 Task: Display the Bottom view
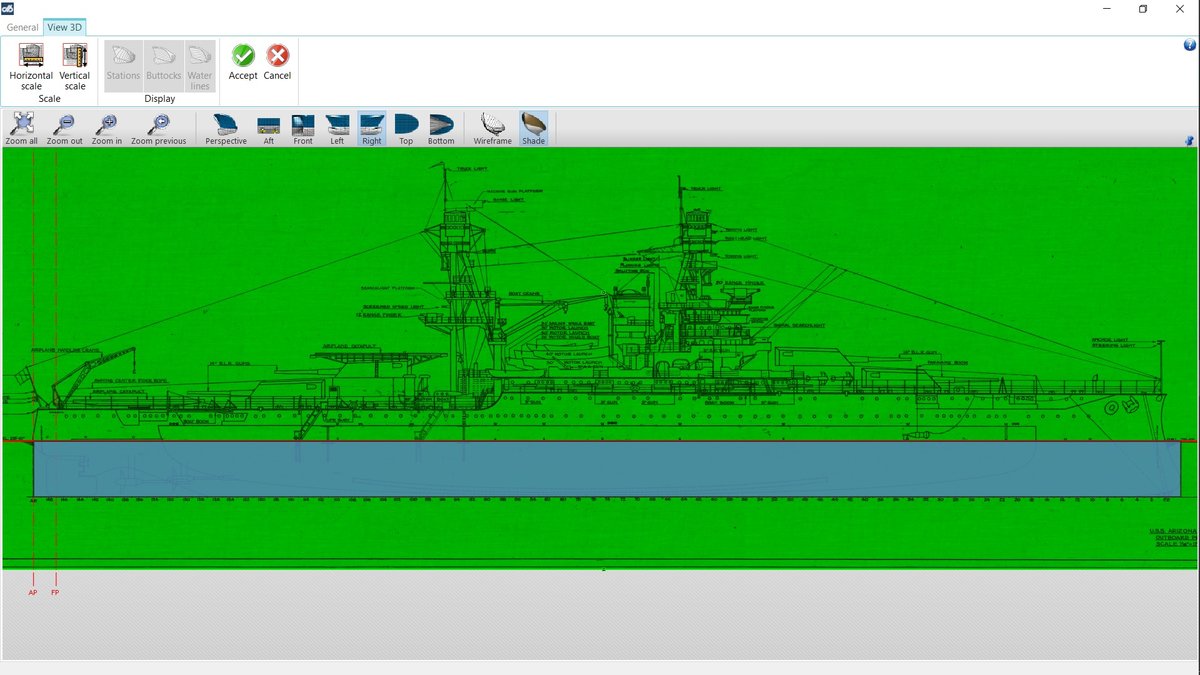coord(441,128)
